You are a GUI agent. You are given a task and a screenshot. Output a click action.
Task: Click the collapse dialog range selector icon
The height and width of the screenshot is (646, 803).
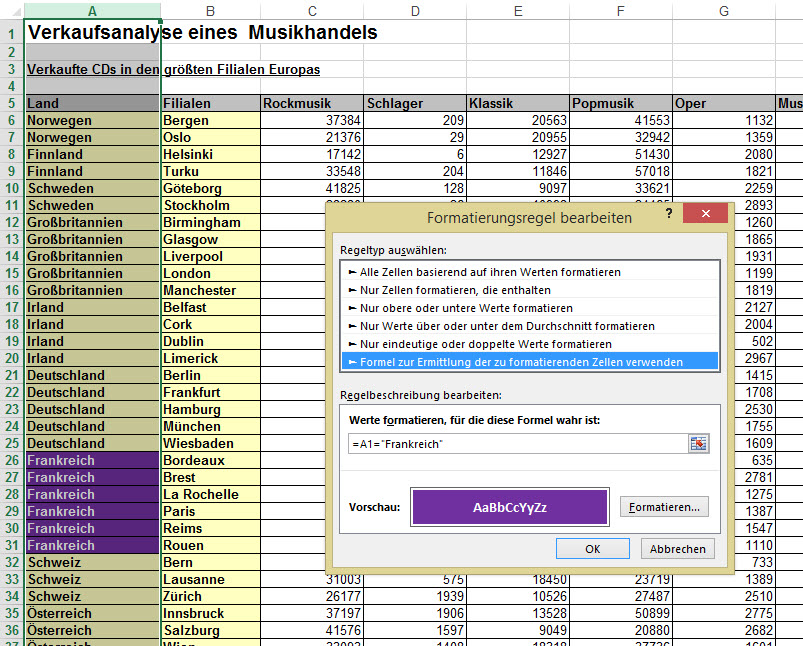pos(698,443)
